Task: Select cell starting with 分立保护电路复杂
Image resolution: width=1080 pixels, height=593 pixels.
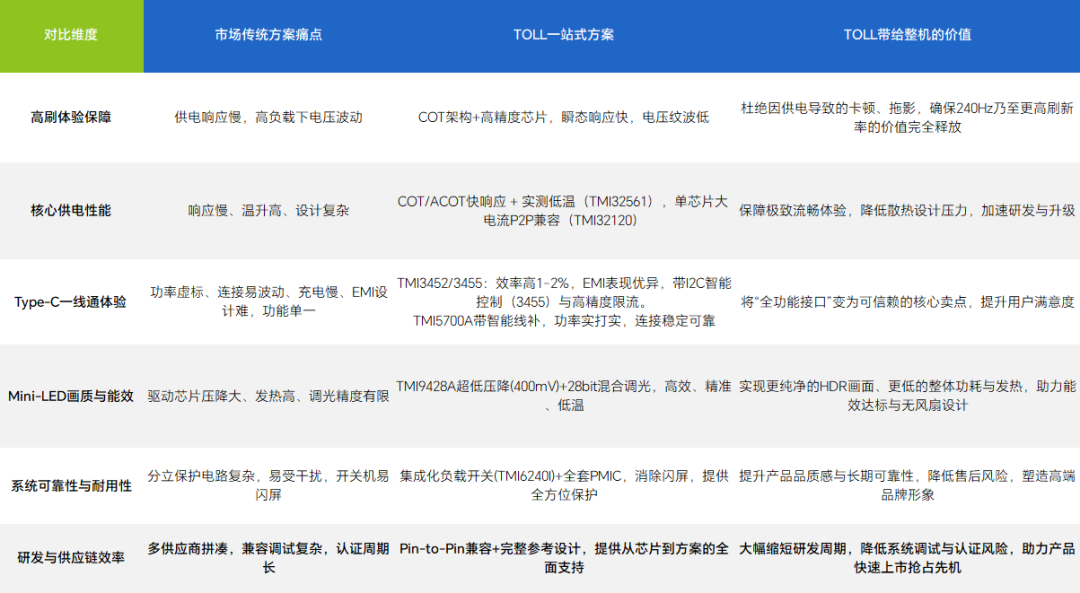Action: click(268, 486)
